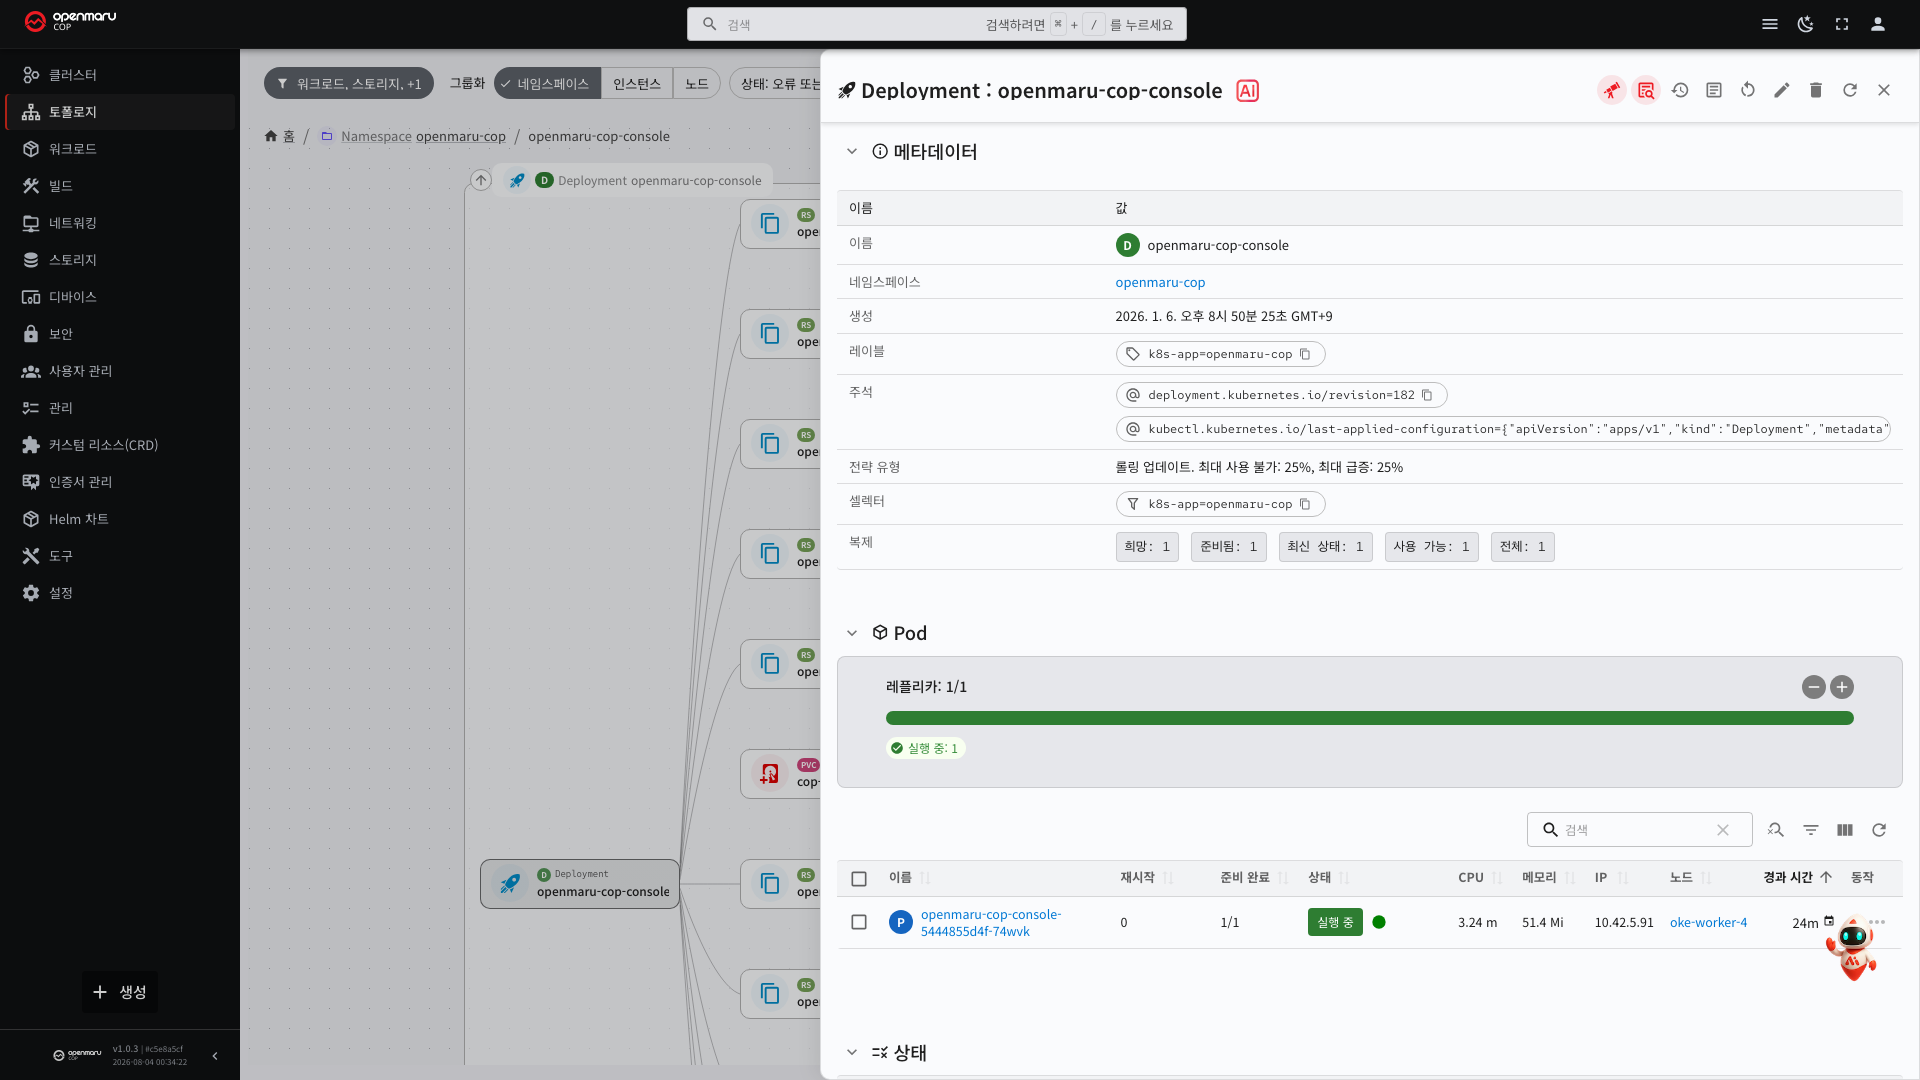The width and height of the screenshot is (1920, 1080).
Task: Refresh the deployment detail panel
Action: (1850, 91)
